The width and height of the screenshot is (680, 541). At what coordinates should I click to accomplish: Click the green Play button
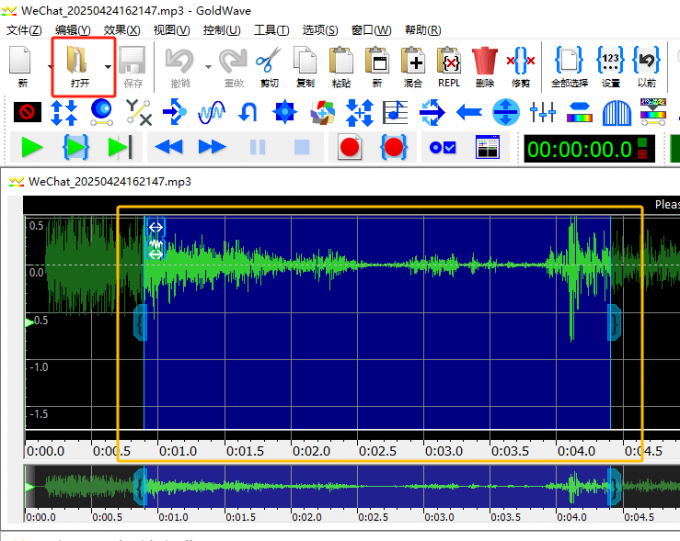[x=32, y=148]
